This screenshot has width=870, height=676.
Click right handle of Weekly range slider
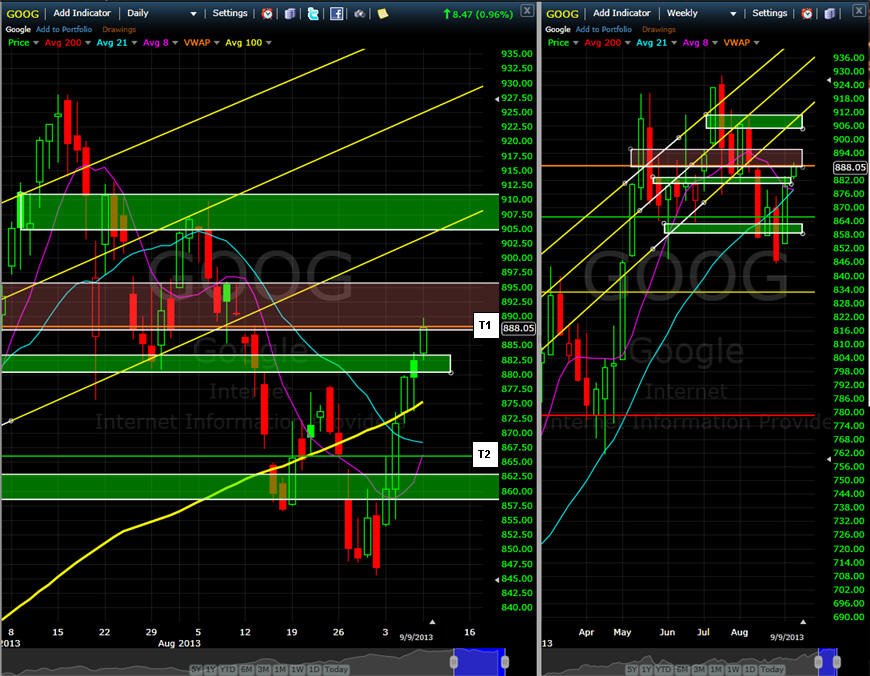coord(837,662)
